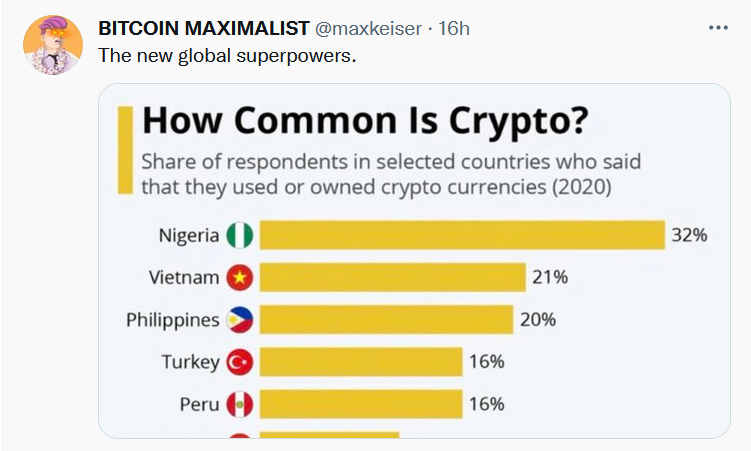The image size is (751, 451).
Task: Click the Turkey 16% bar
Action: 361,362
